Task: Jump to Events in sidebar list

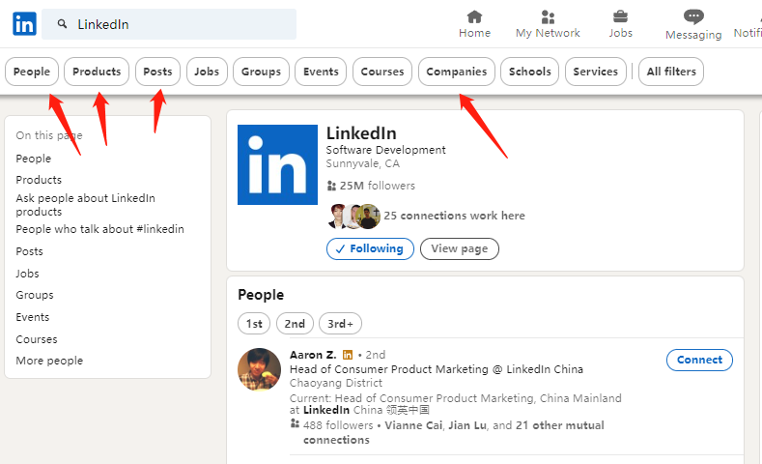Action: pyautogui.click(x=33, y=317)
